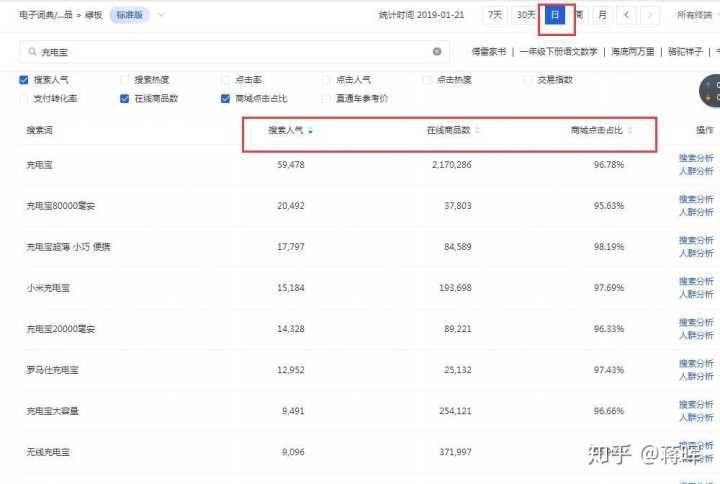
Task: Open the 所有终端 dropdown
Action: tap(697, 15)
